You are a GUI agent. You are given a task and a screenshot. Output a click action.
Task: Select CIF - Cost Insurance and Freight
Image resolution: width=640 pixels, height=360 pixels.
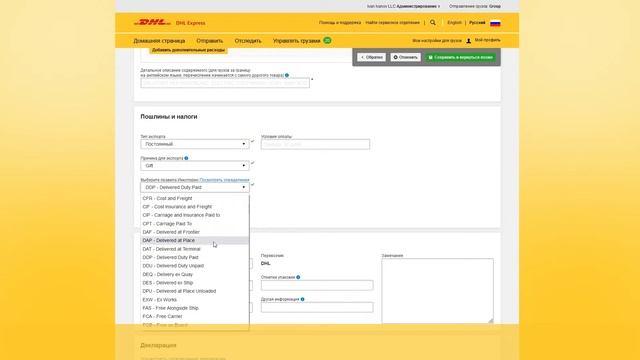click(195, 207)
